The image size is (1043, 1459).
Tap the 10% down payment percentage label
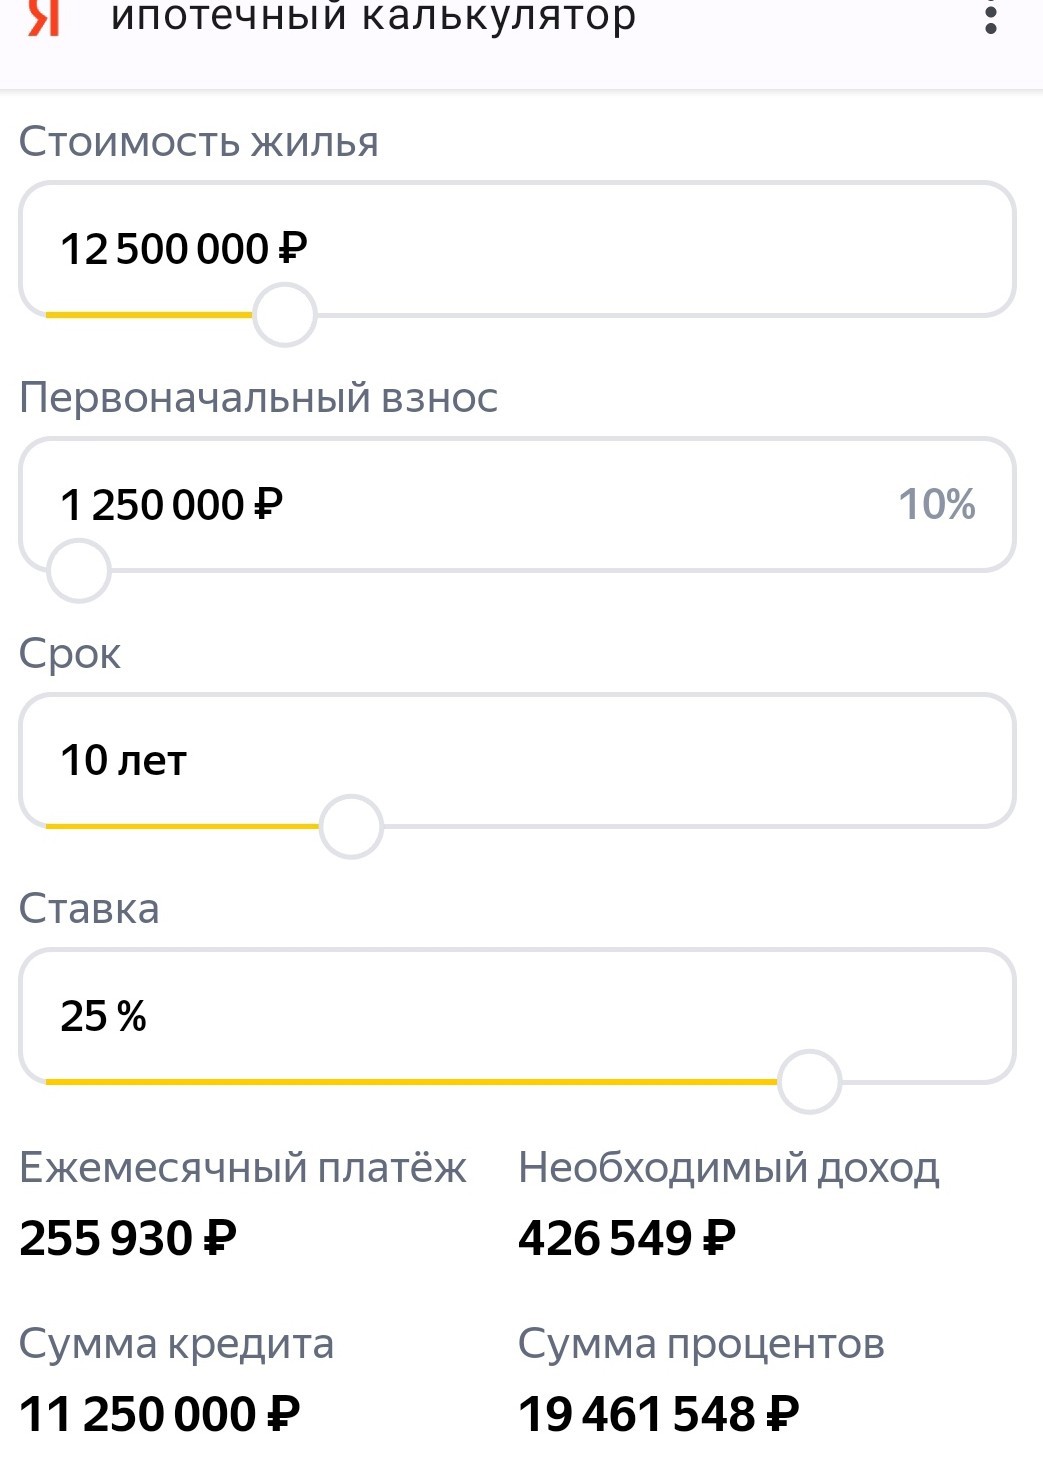tap(936, 504)
